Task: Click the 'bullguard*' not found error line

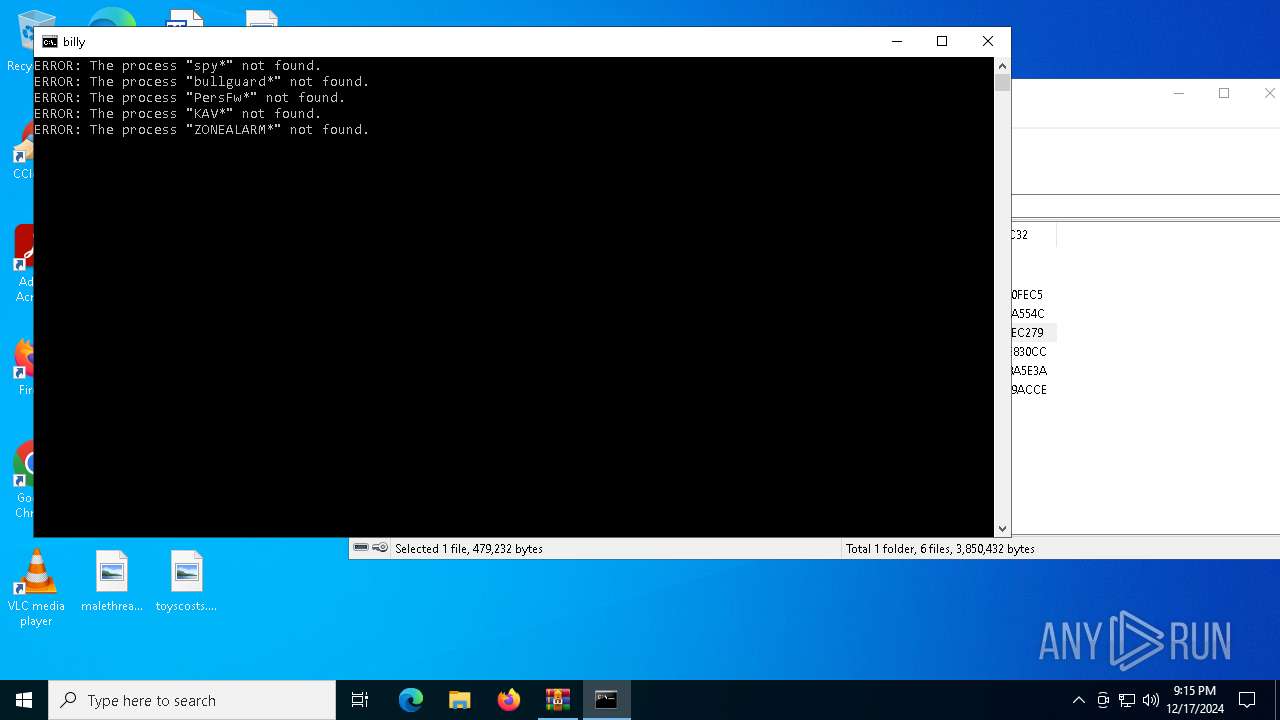Action: pos(202,82)
